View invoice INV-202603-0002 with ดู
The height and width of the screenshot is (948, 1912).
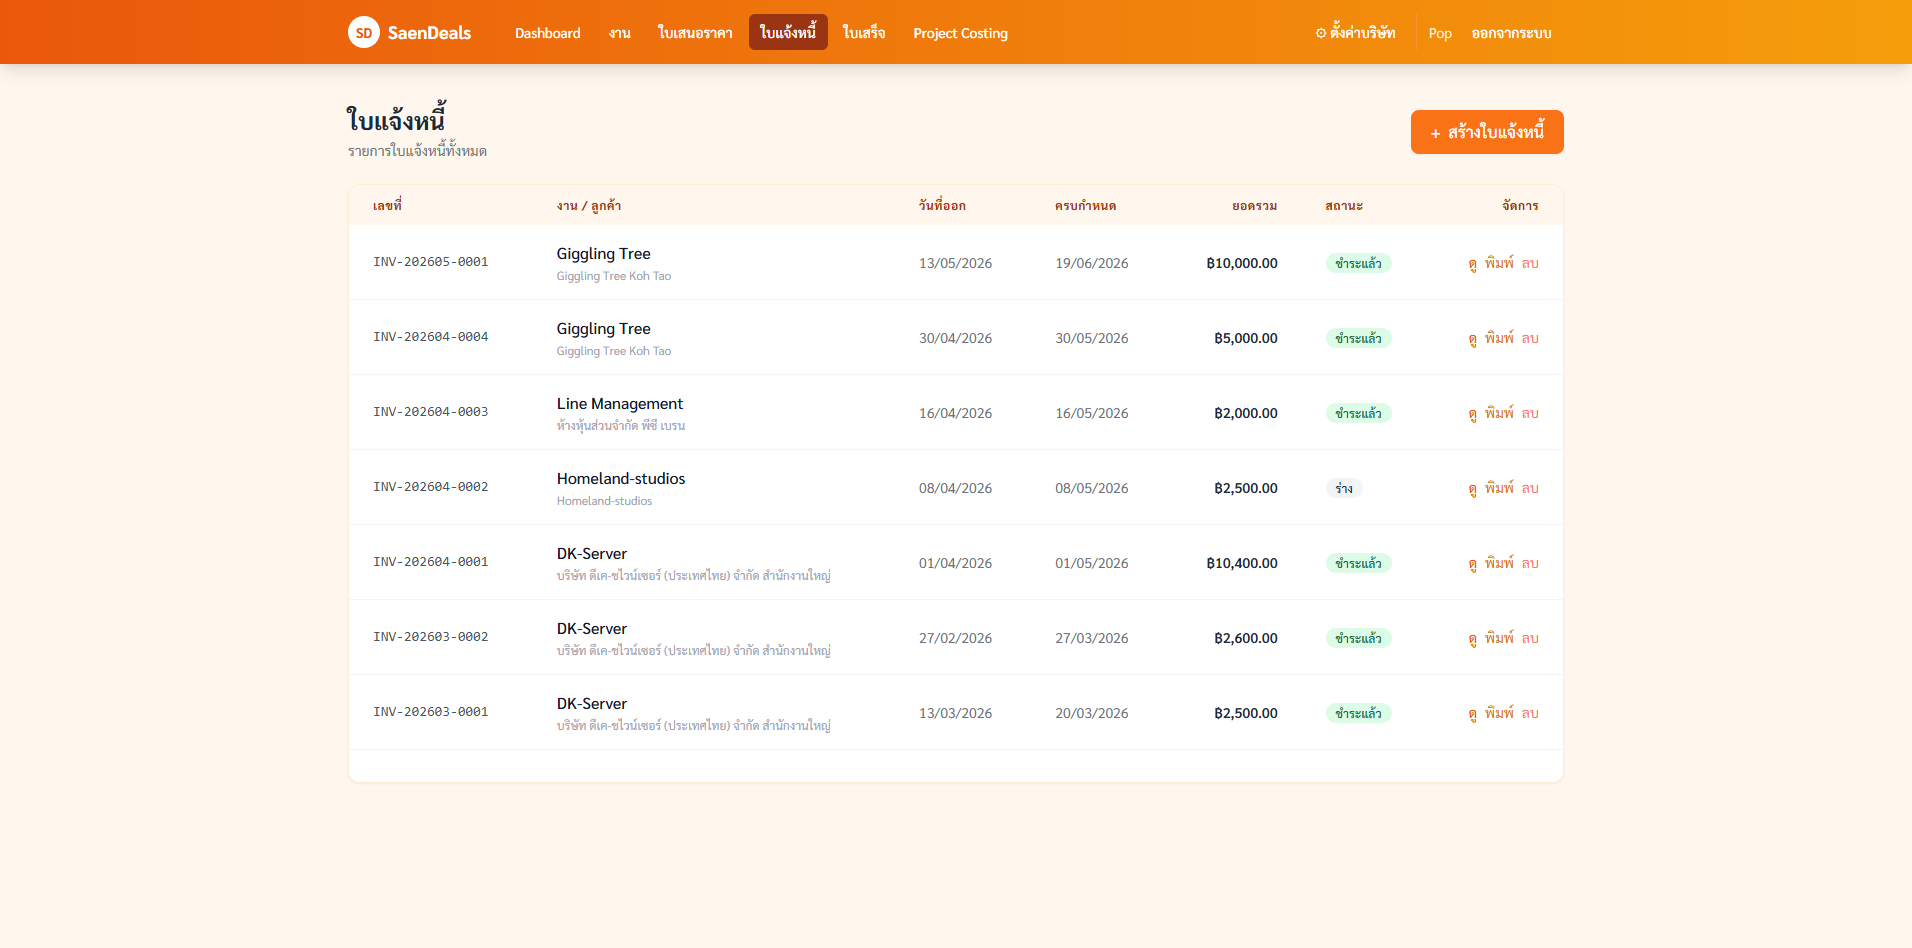1472,639
